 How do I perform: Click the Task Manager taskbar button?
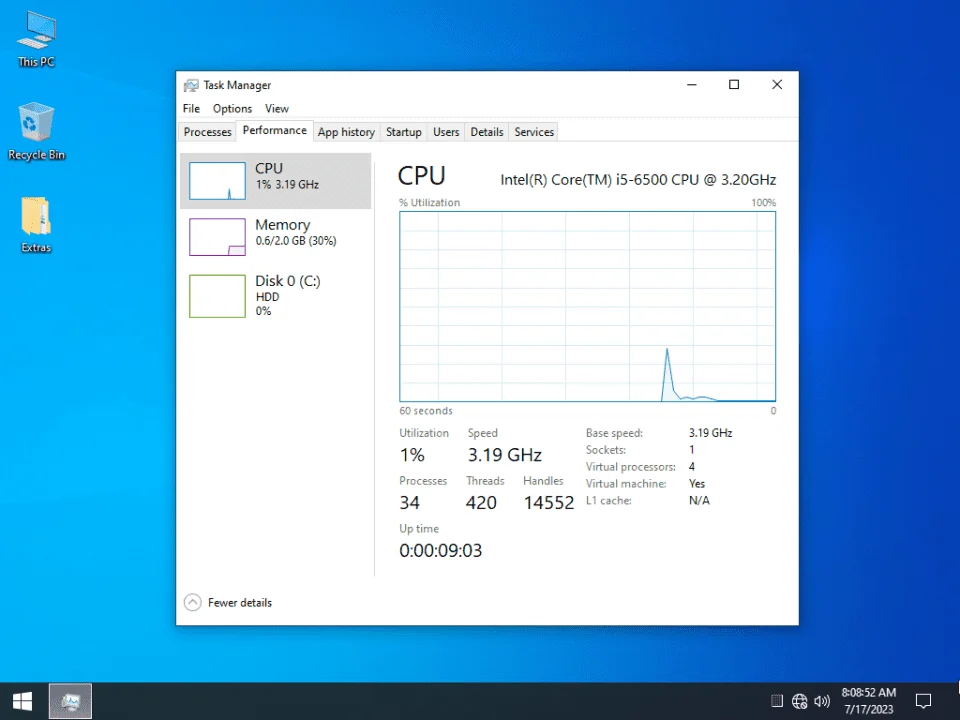pyautogui.click(x=70, y=701)
